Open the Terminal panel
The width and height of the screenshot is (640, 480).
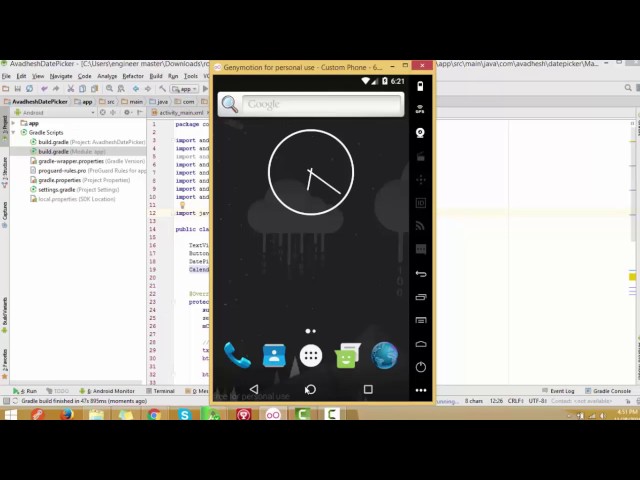(160, 391)
